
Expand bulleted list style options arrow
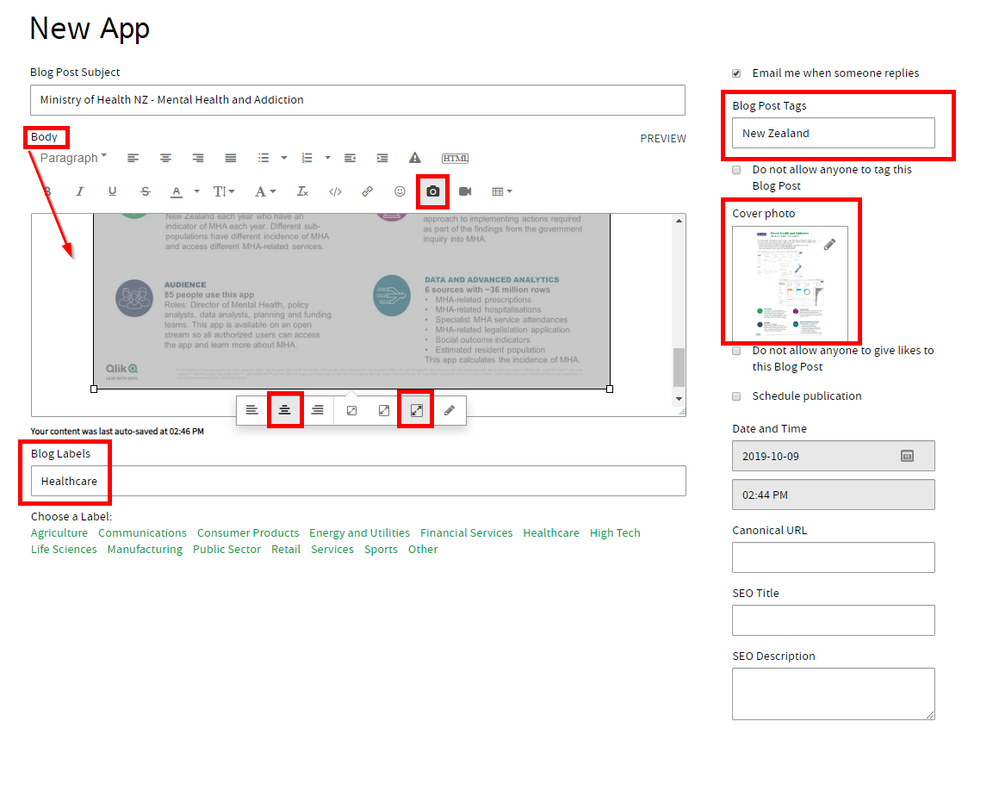tap(284, 158)
